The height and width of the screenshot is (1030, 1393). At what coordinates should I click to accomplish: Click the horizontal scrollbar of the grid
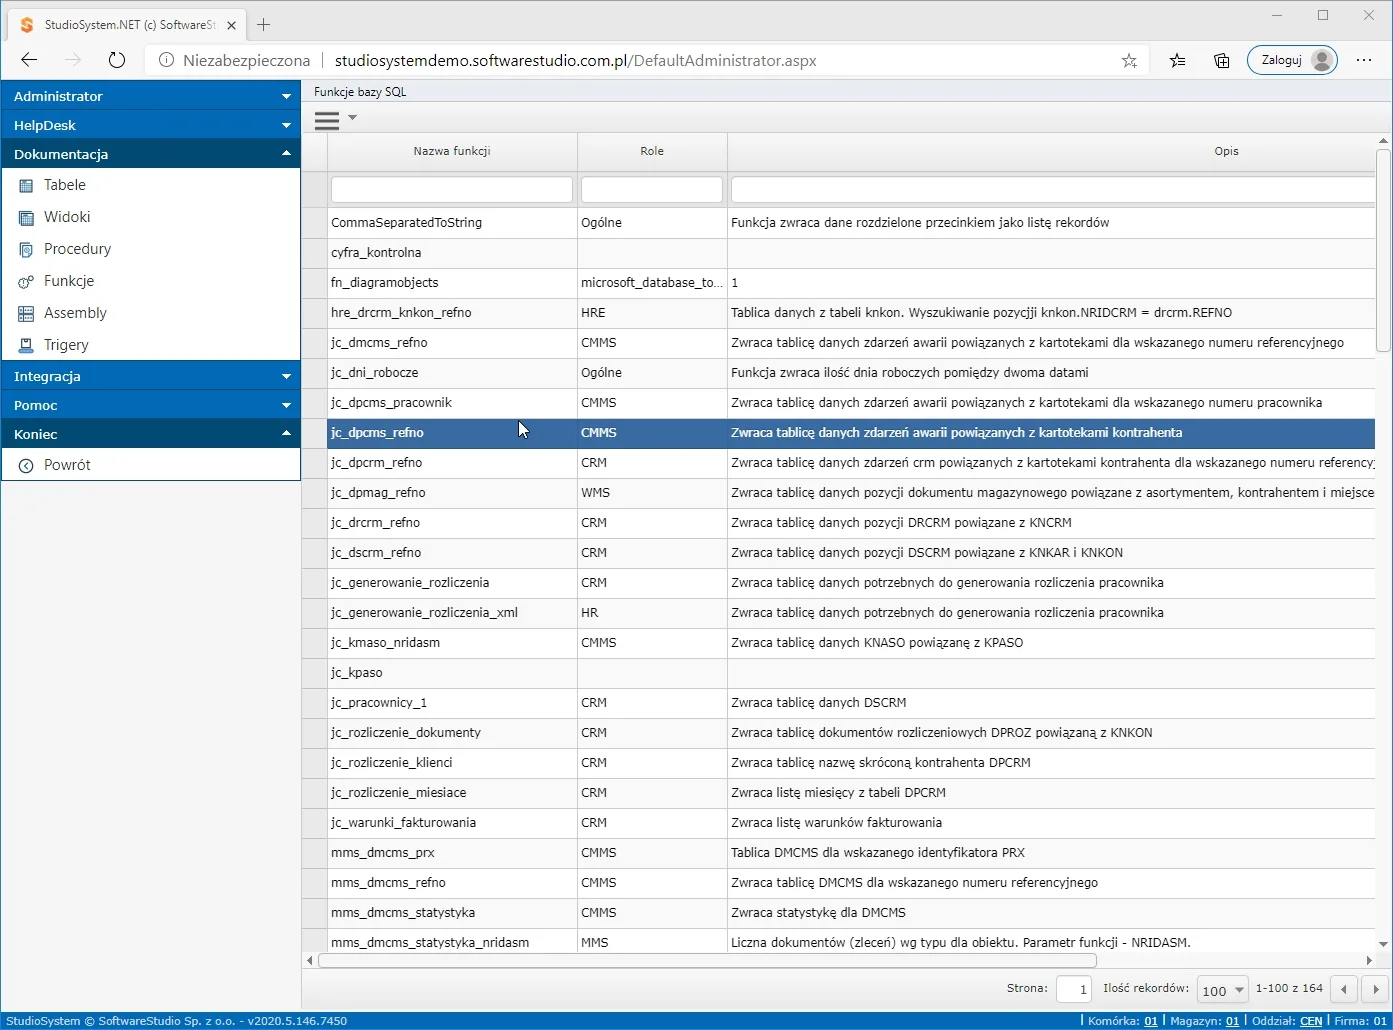pos(707,960)
